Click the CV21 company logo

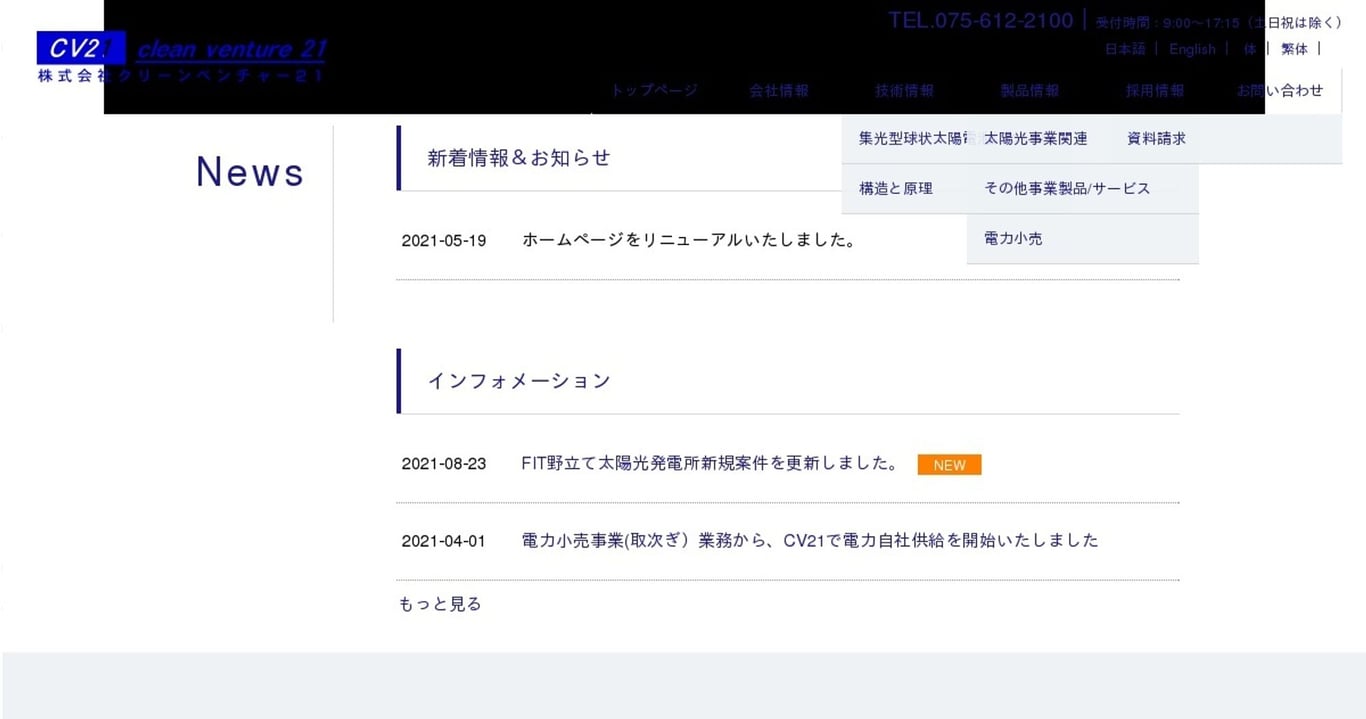click(80, 47)
